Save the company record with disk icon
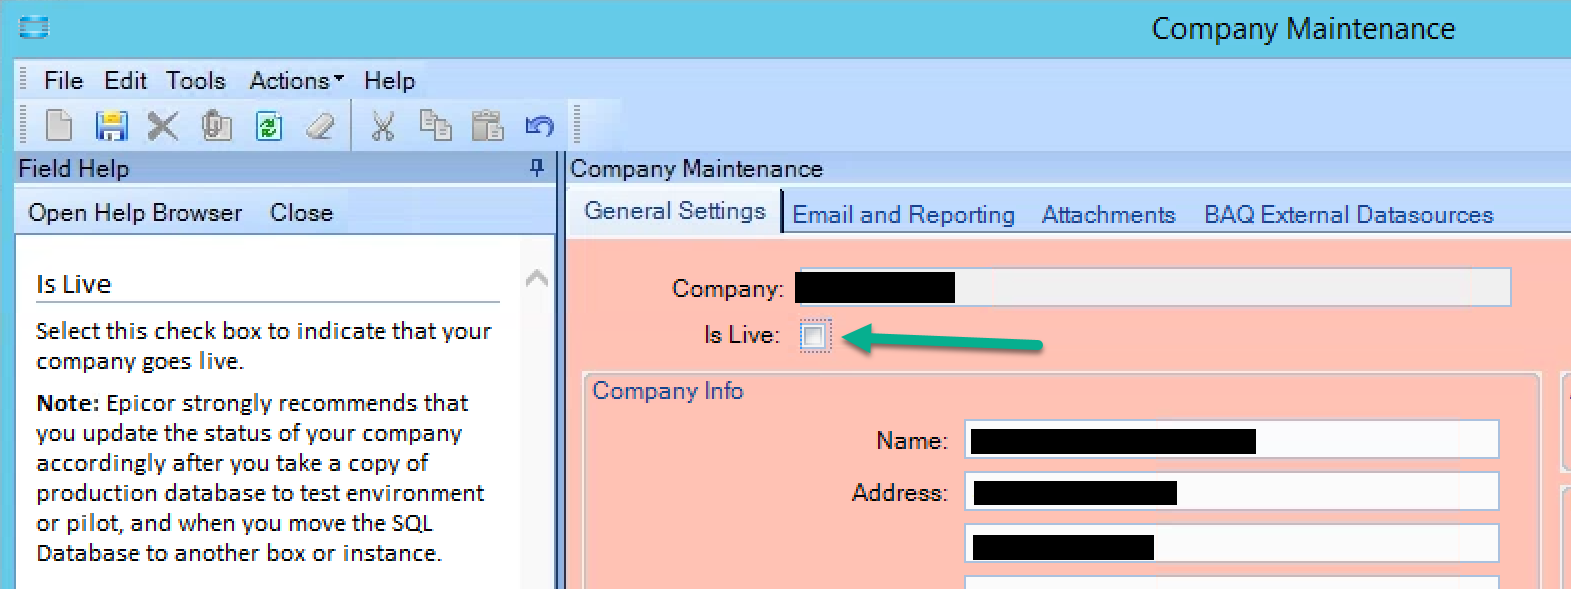This screenshot has height=589, width=1571. pyautogui.click(x=111, y=126)
